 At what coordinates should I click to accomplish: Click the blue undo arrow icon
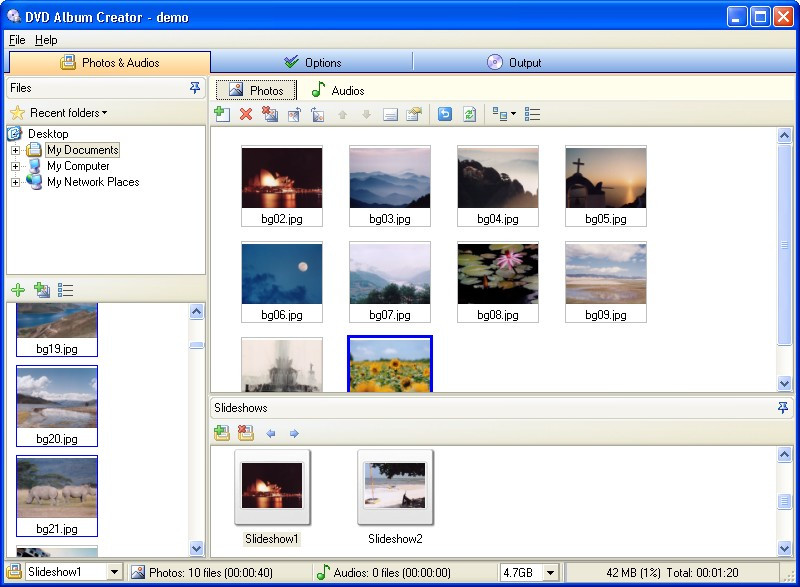[x=445, y=114]
